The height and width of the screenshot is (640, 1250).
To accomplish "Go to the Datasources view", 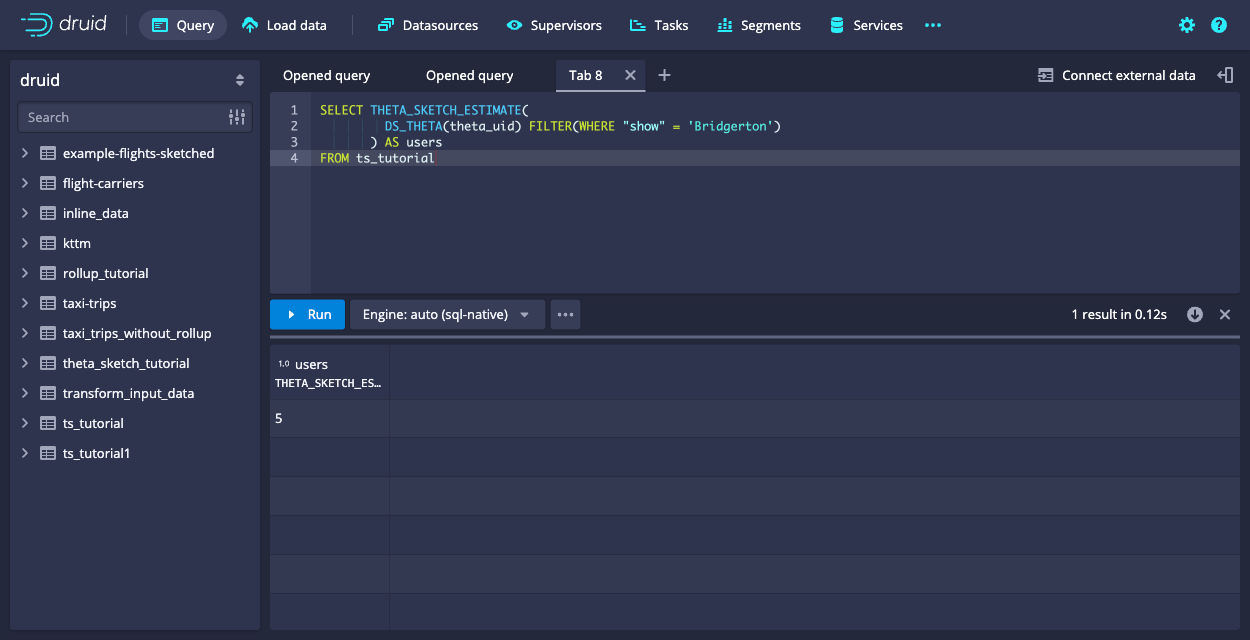I will (x=428, y=25).
